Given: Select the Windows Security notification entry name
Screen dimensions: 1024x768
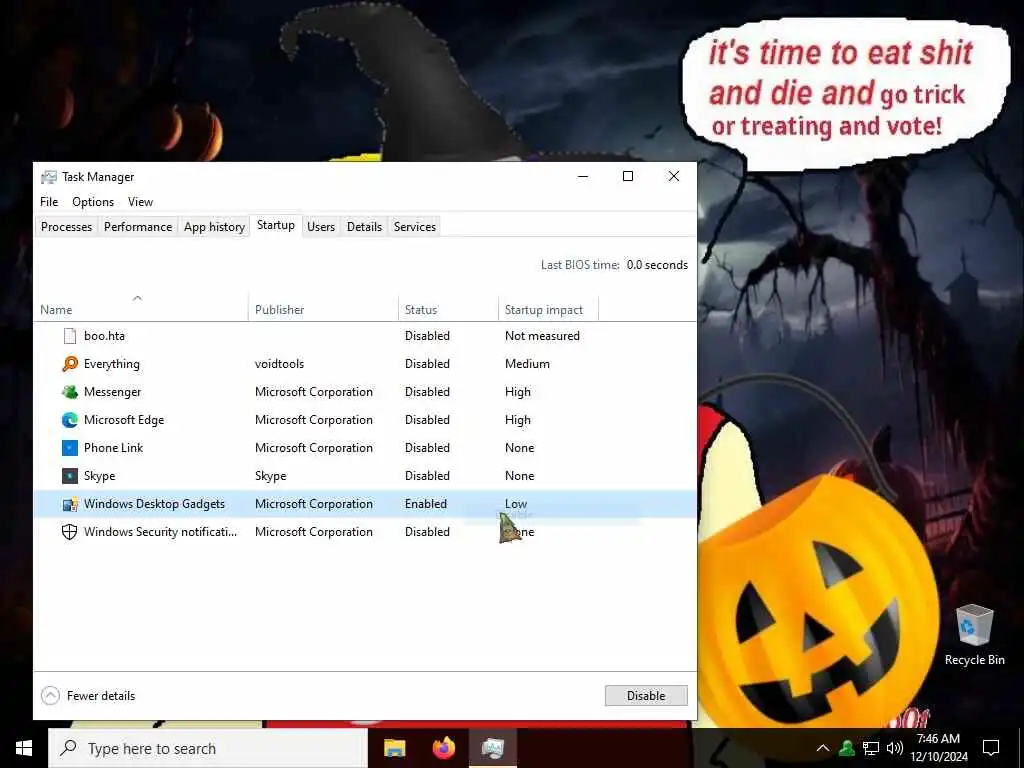Looking at the screenshot, I should point(161,532).
